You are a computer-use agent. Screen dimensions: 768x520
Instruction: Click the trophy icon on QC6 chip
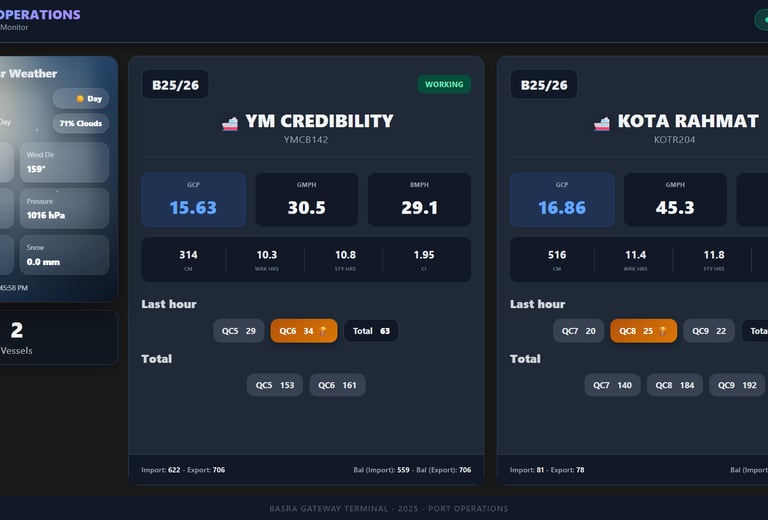click(x=323, y=331)
